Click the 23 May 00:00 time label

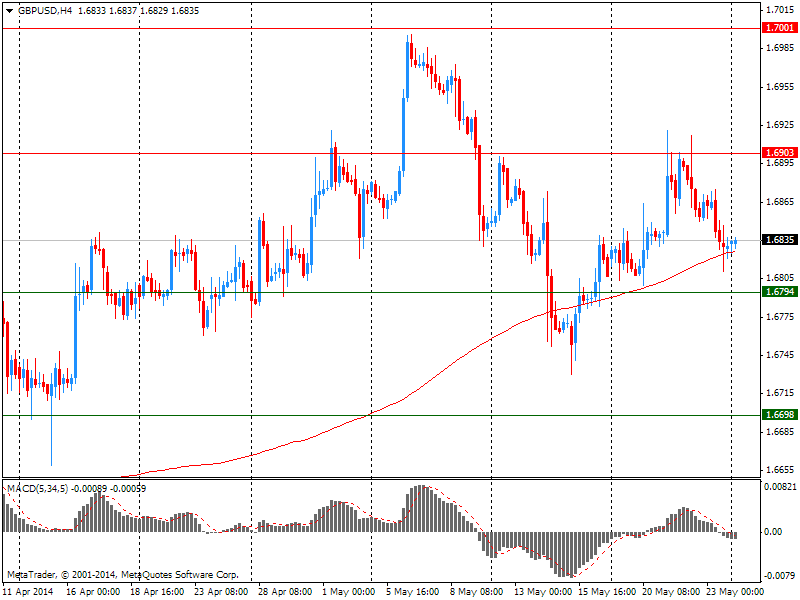[x=735, y=592]
